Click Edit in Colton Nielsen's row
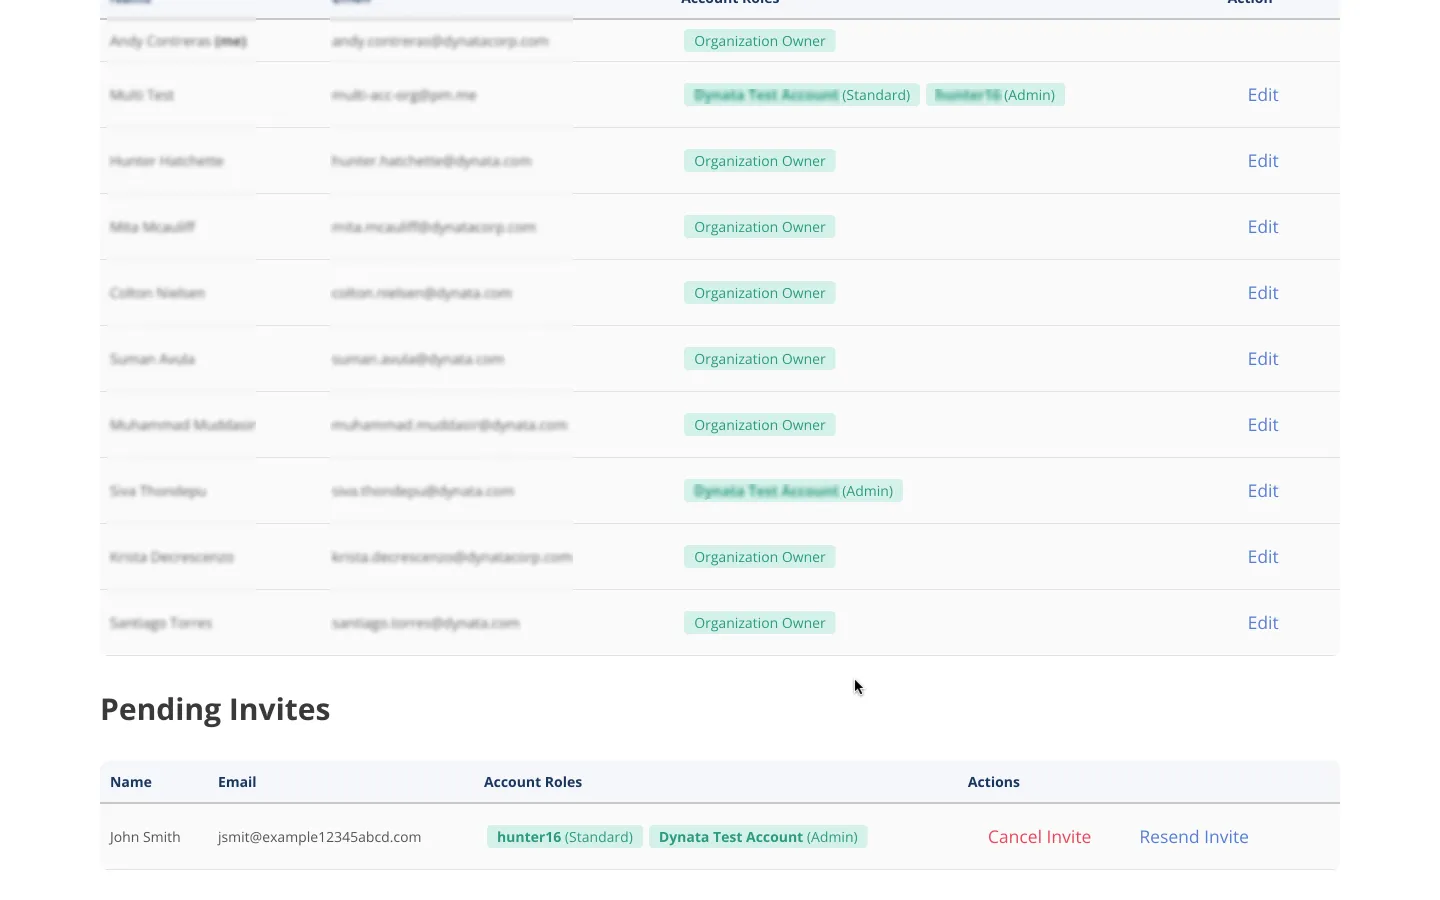The image size is (1440, 900). click(1262, 293)
